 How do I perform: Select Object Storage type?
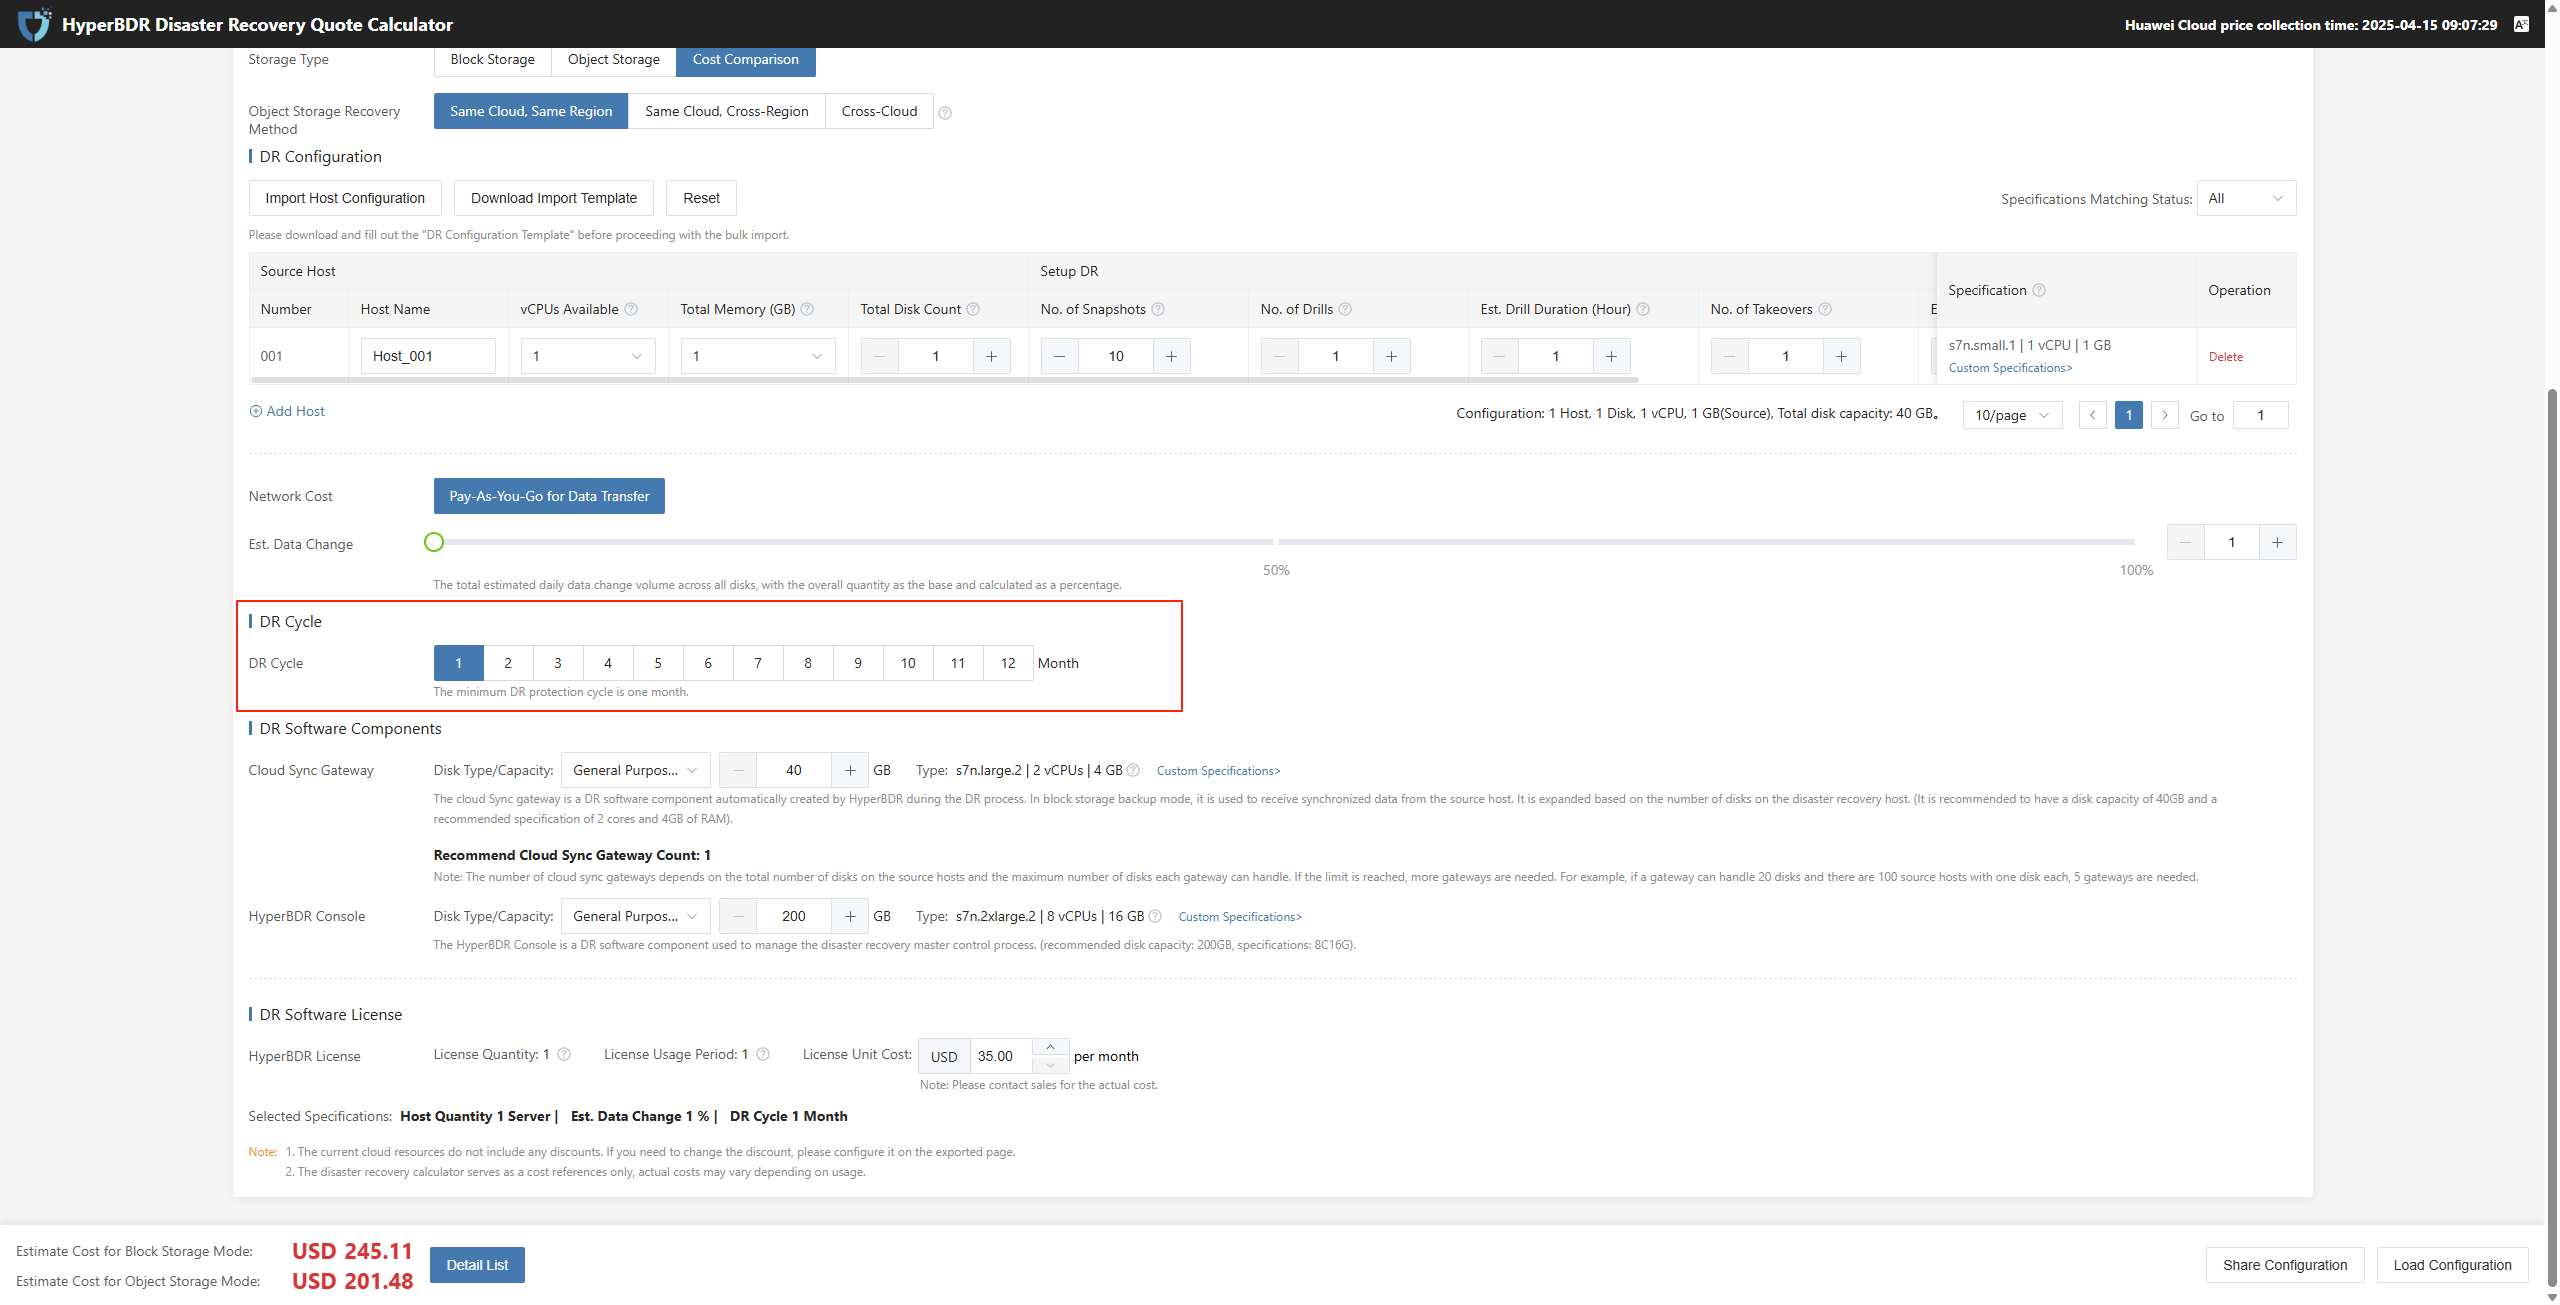[614, 60]
